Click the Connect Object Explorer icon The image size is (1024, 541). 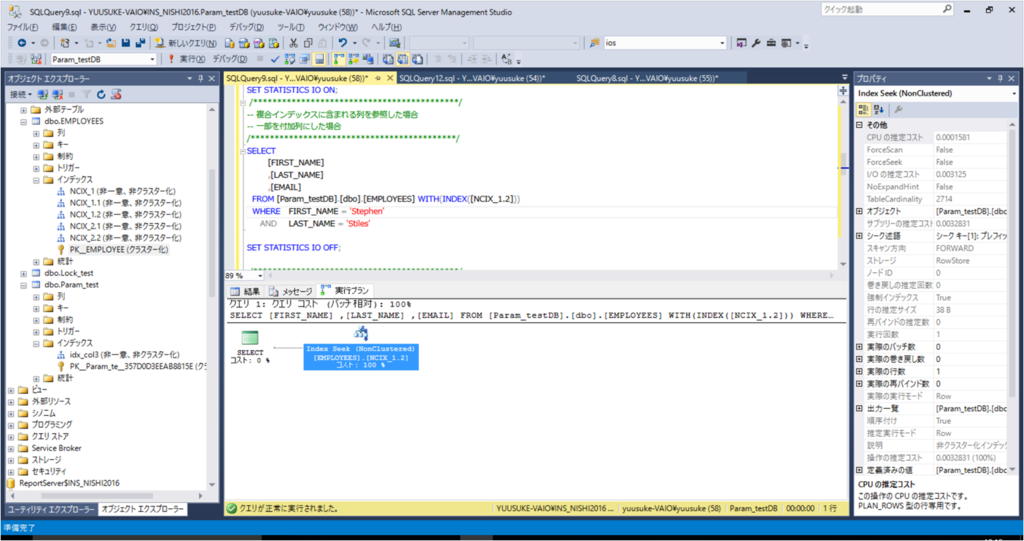43,95
